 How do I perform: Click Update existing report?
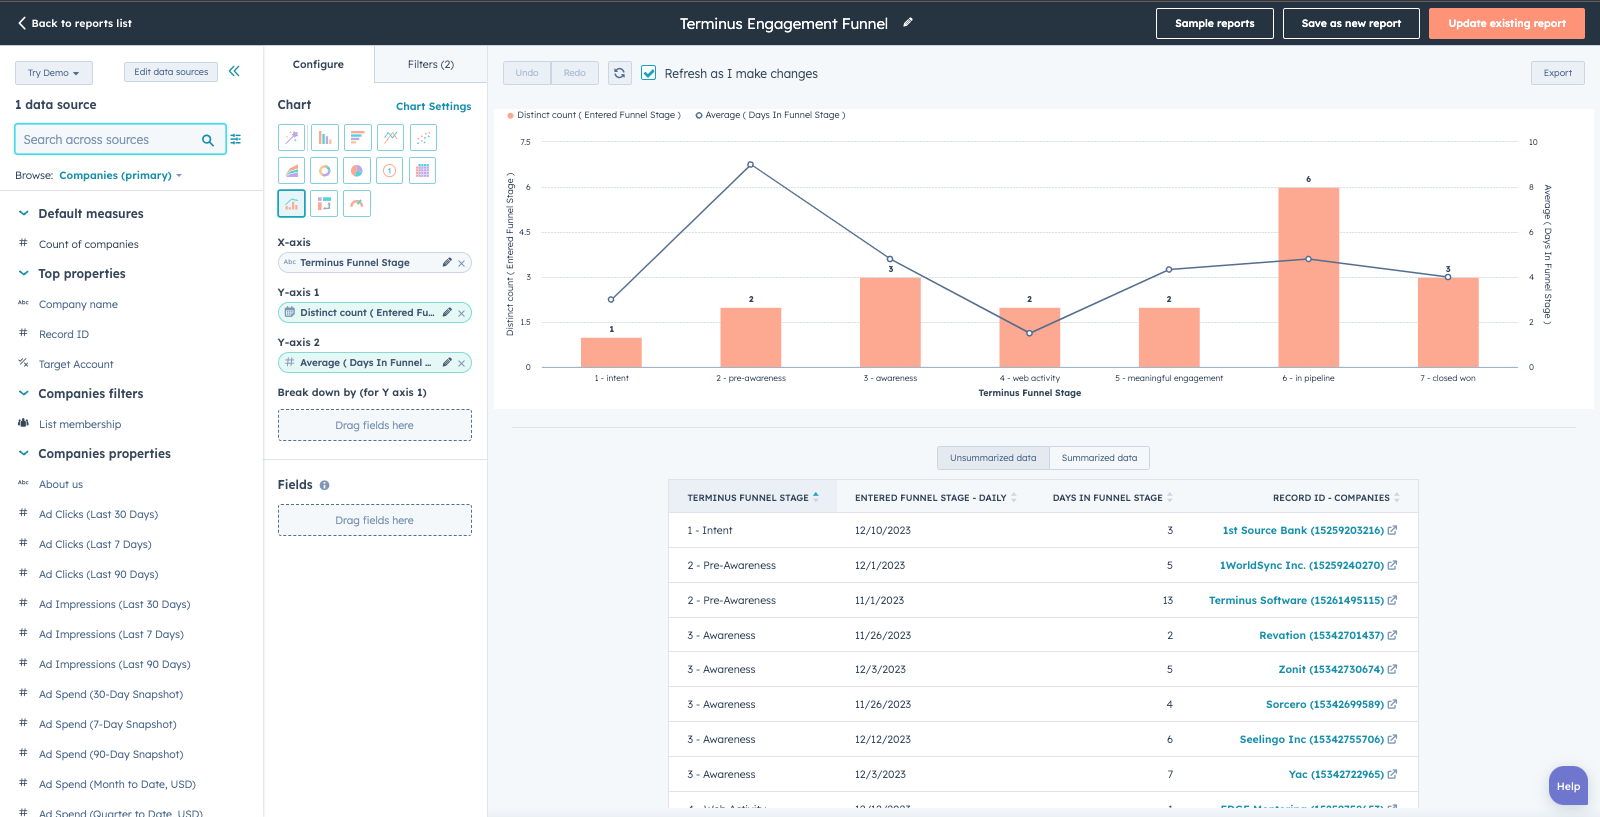[x=1507, y=23]
